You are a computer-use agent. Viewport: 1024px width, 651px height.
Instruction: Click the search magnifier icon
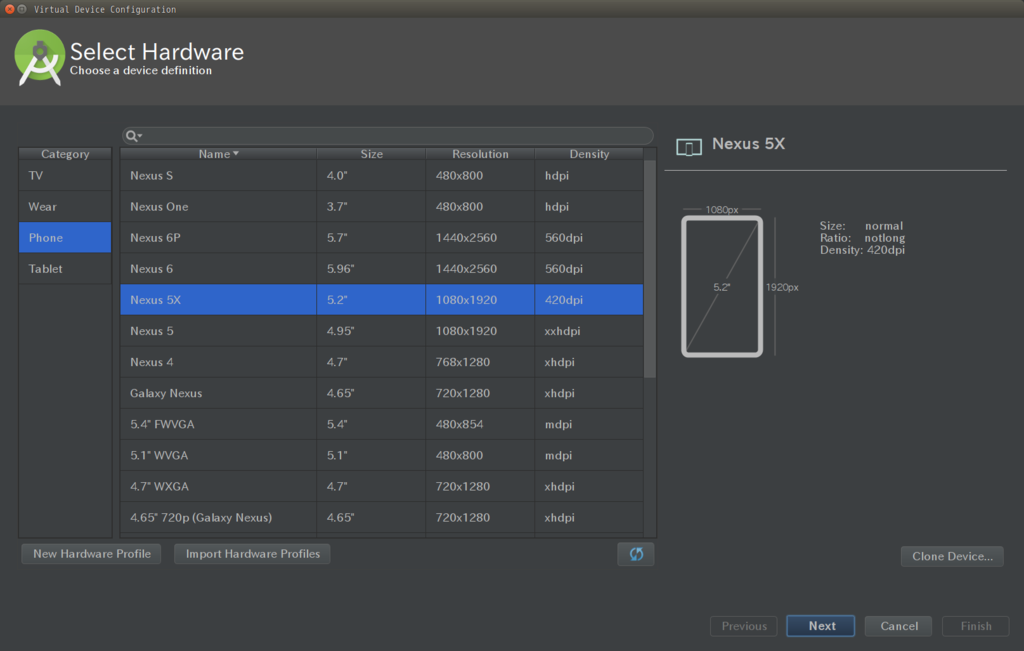[133, 136]
